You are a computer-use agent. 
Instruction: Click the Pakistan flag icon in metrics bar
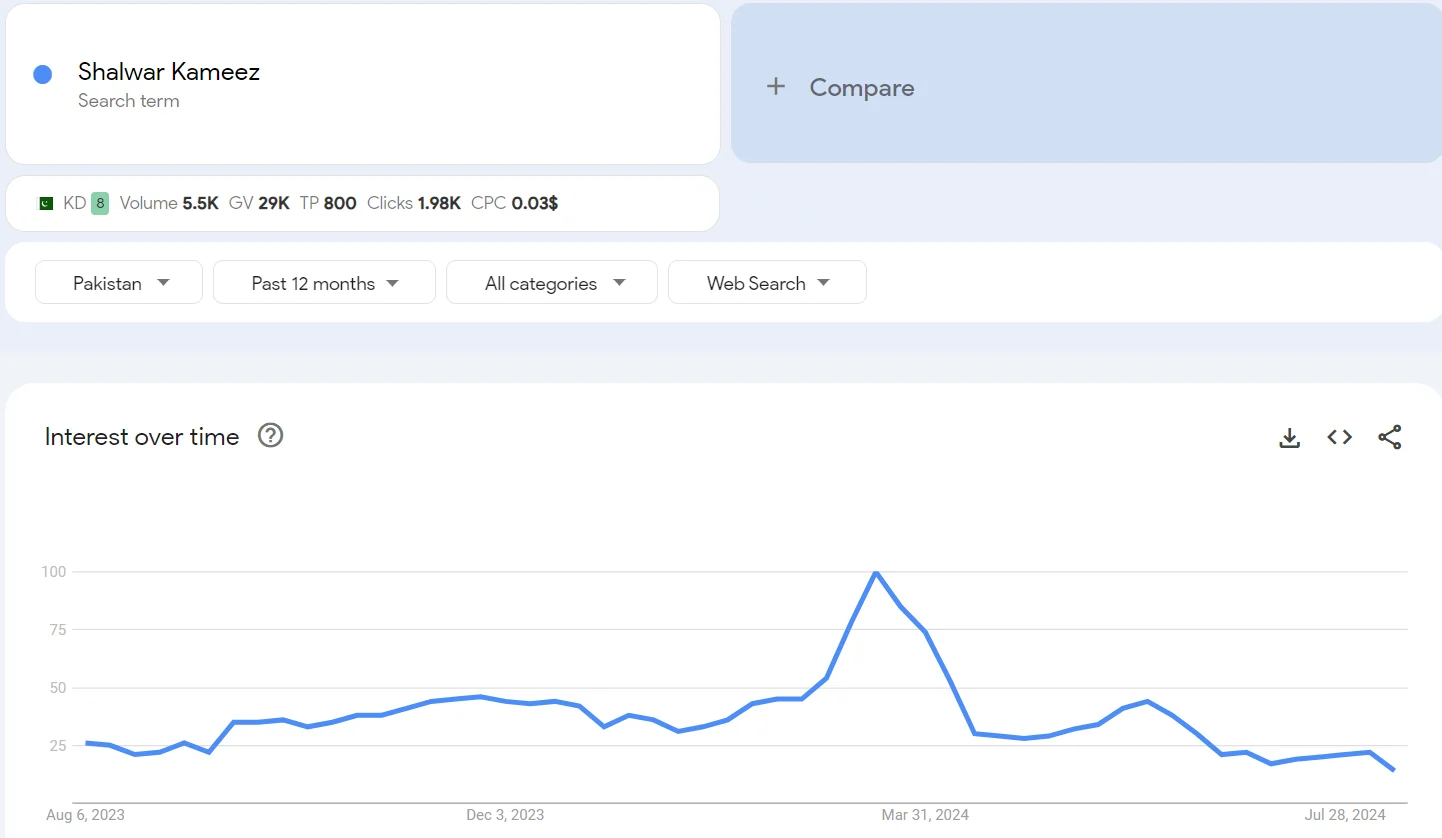pyautogui.click(x=46, y=202)
